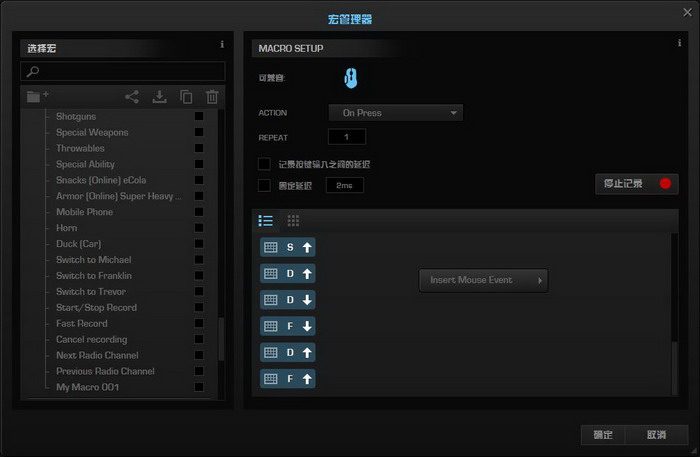Click the blue mouse device icon
The height and width of the screenshot is (457, 700).
pyautogui.click(x=352, y=76)
